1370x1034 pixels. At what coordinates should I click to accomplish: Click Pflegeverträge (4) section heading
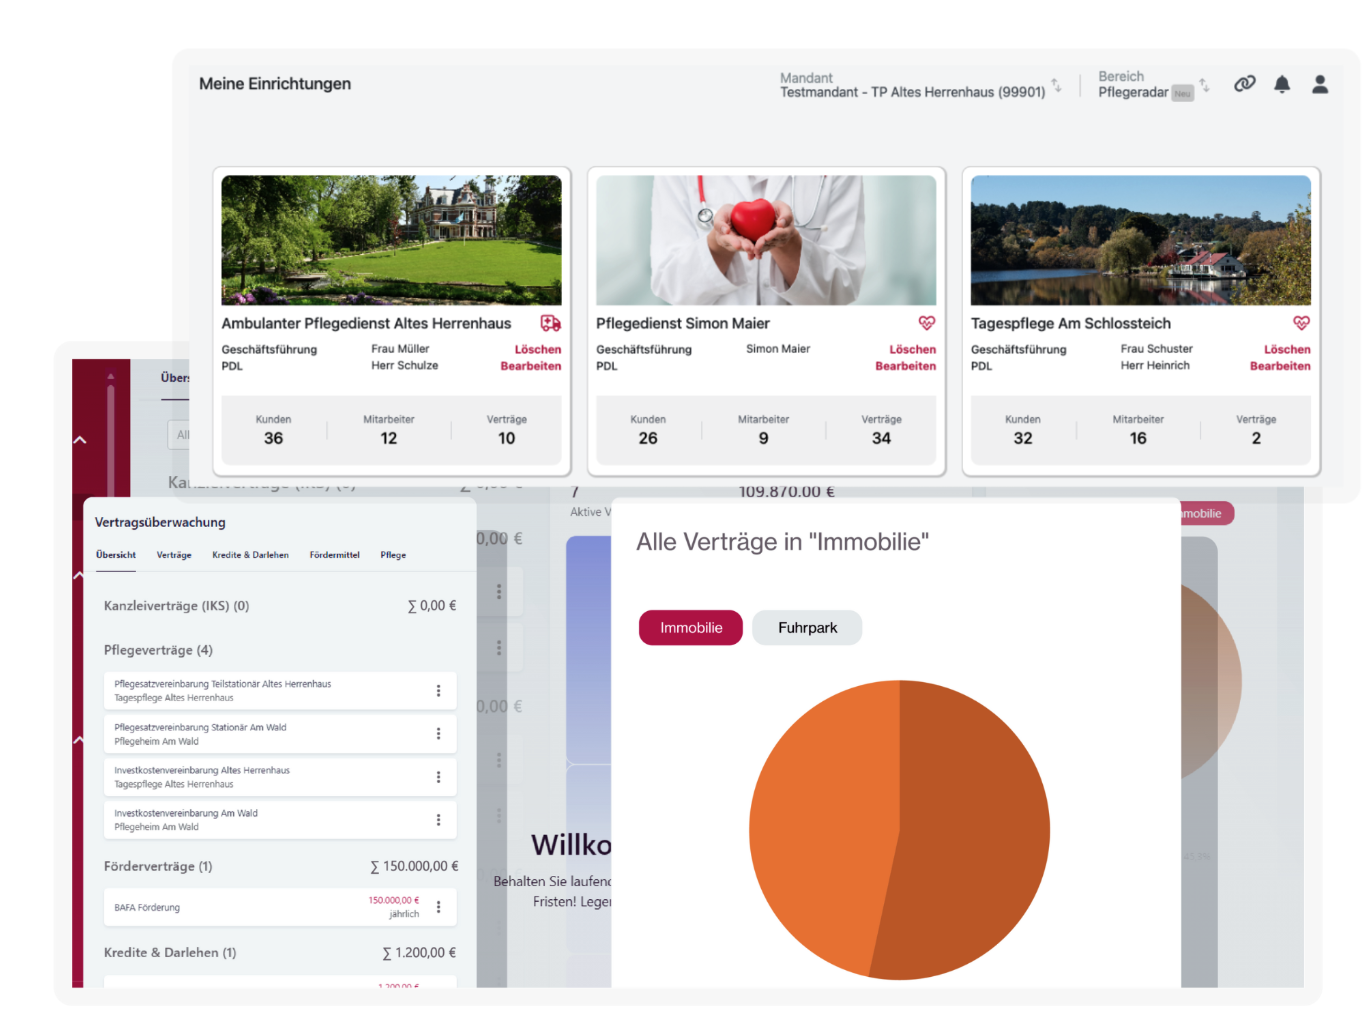coord(158,650)
